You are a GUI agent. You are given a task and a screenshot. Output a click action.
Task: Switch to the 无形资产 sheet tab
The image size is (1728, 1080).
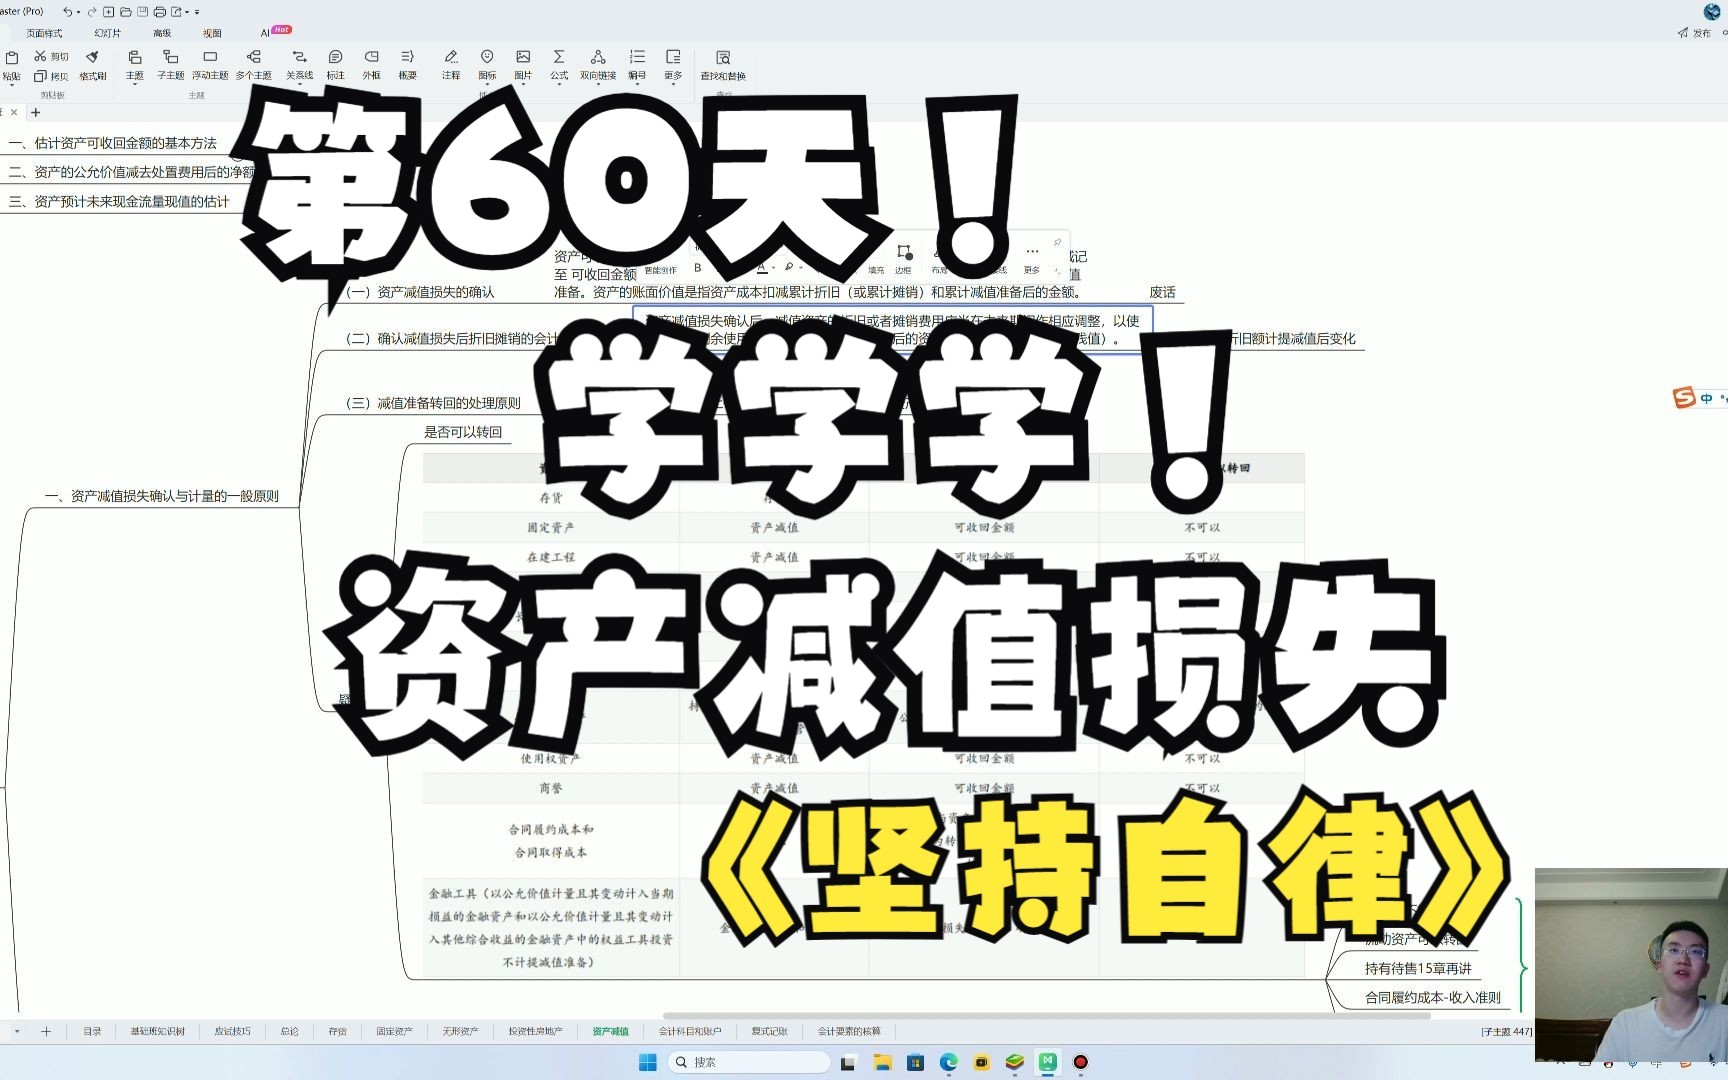460,1031
